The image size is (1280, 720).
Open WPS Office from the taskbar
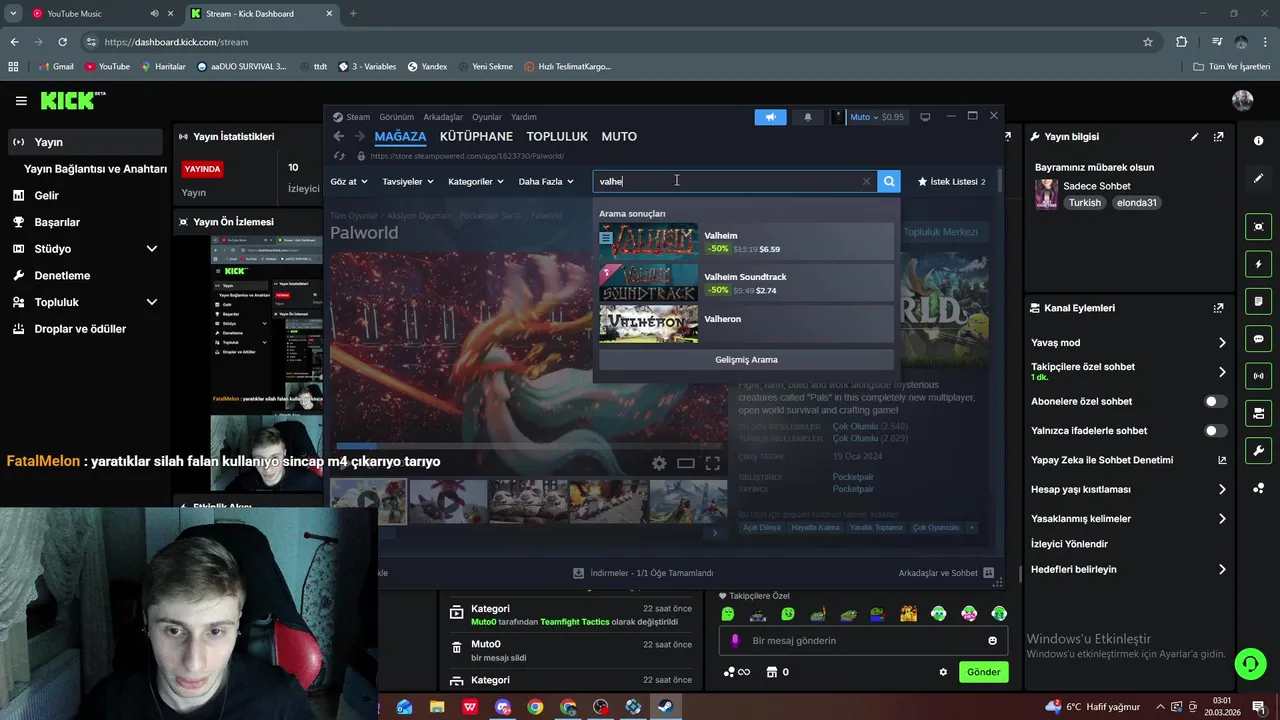(x=470, y=707)
